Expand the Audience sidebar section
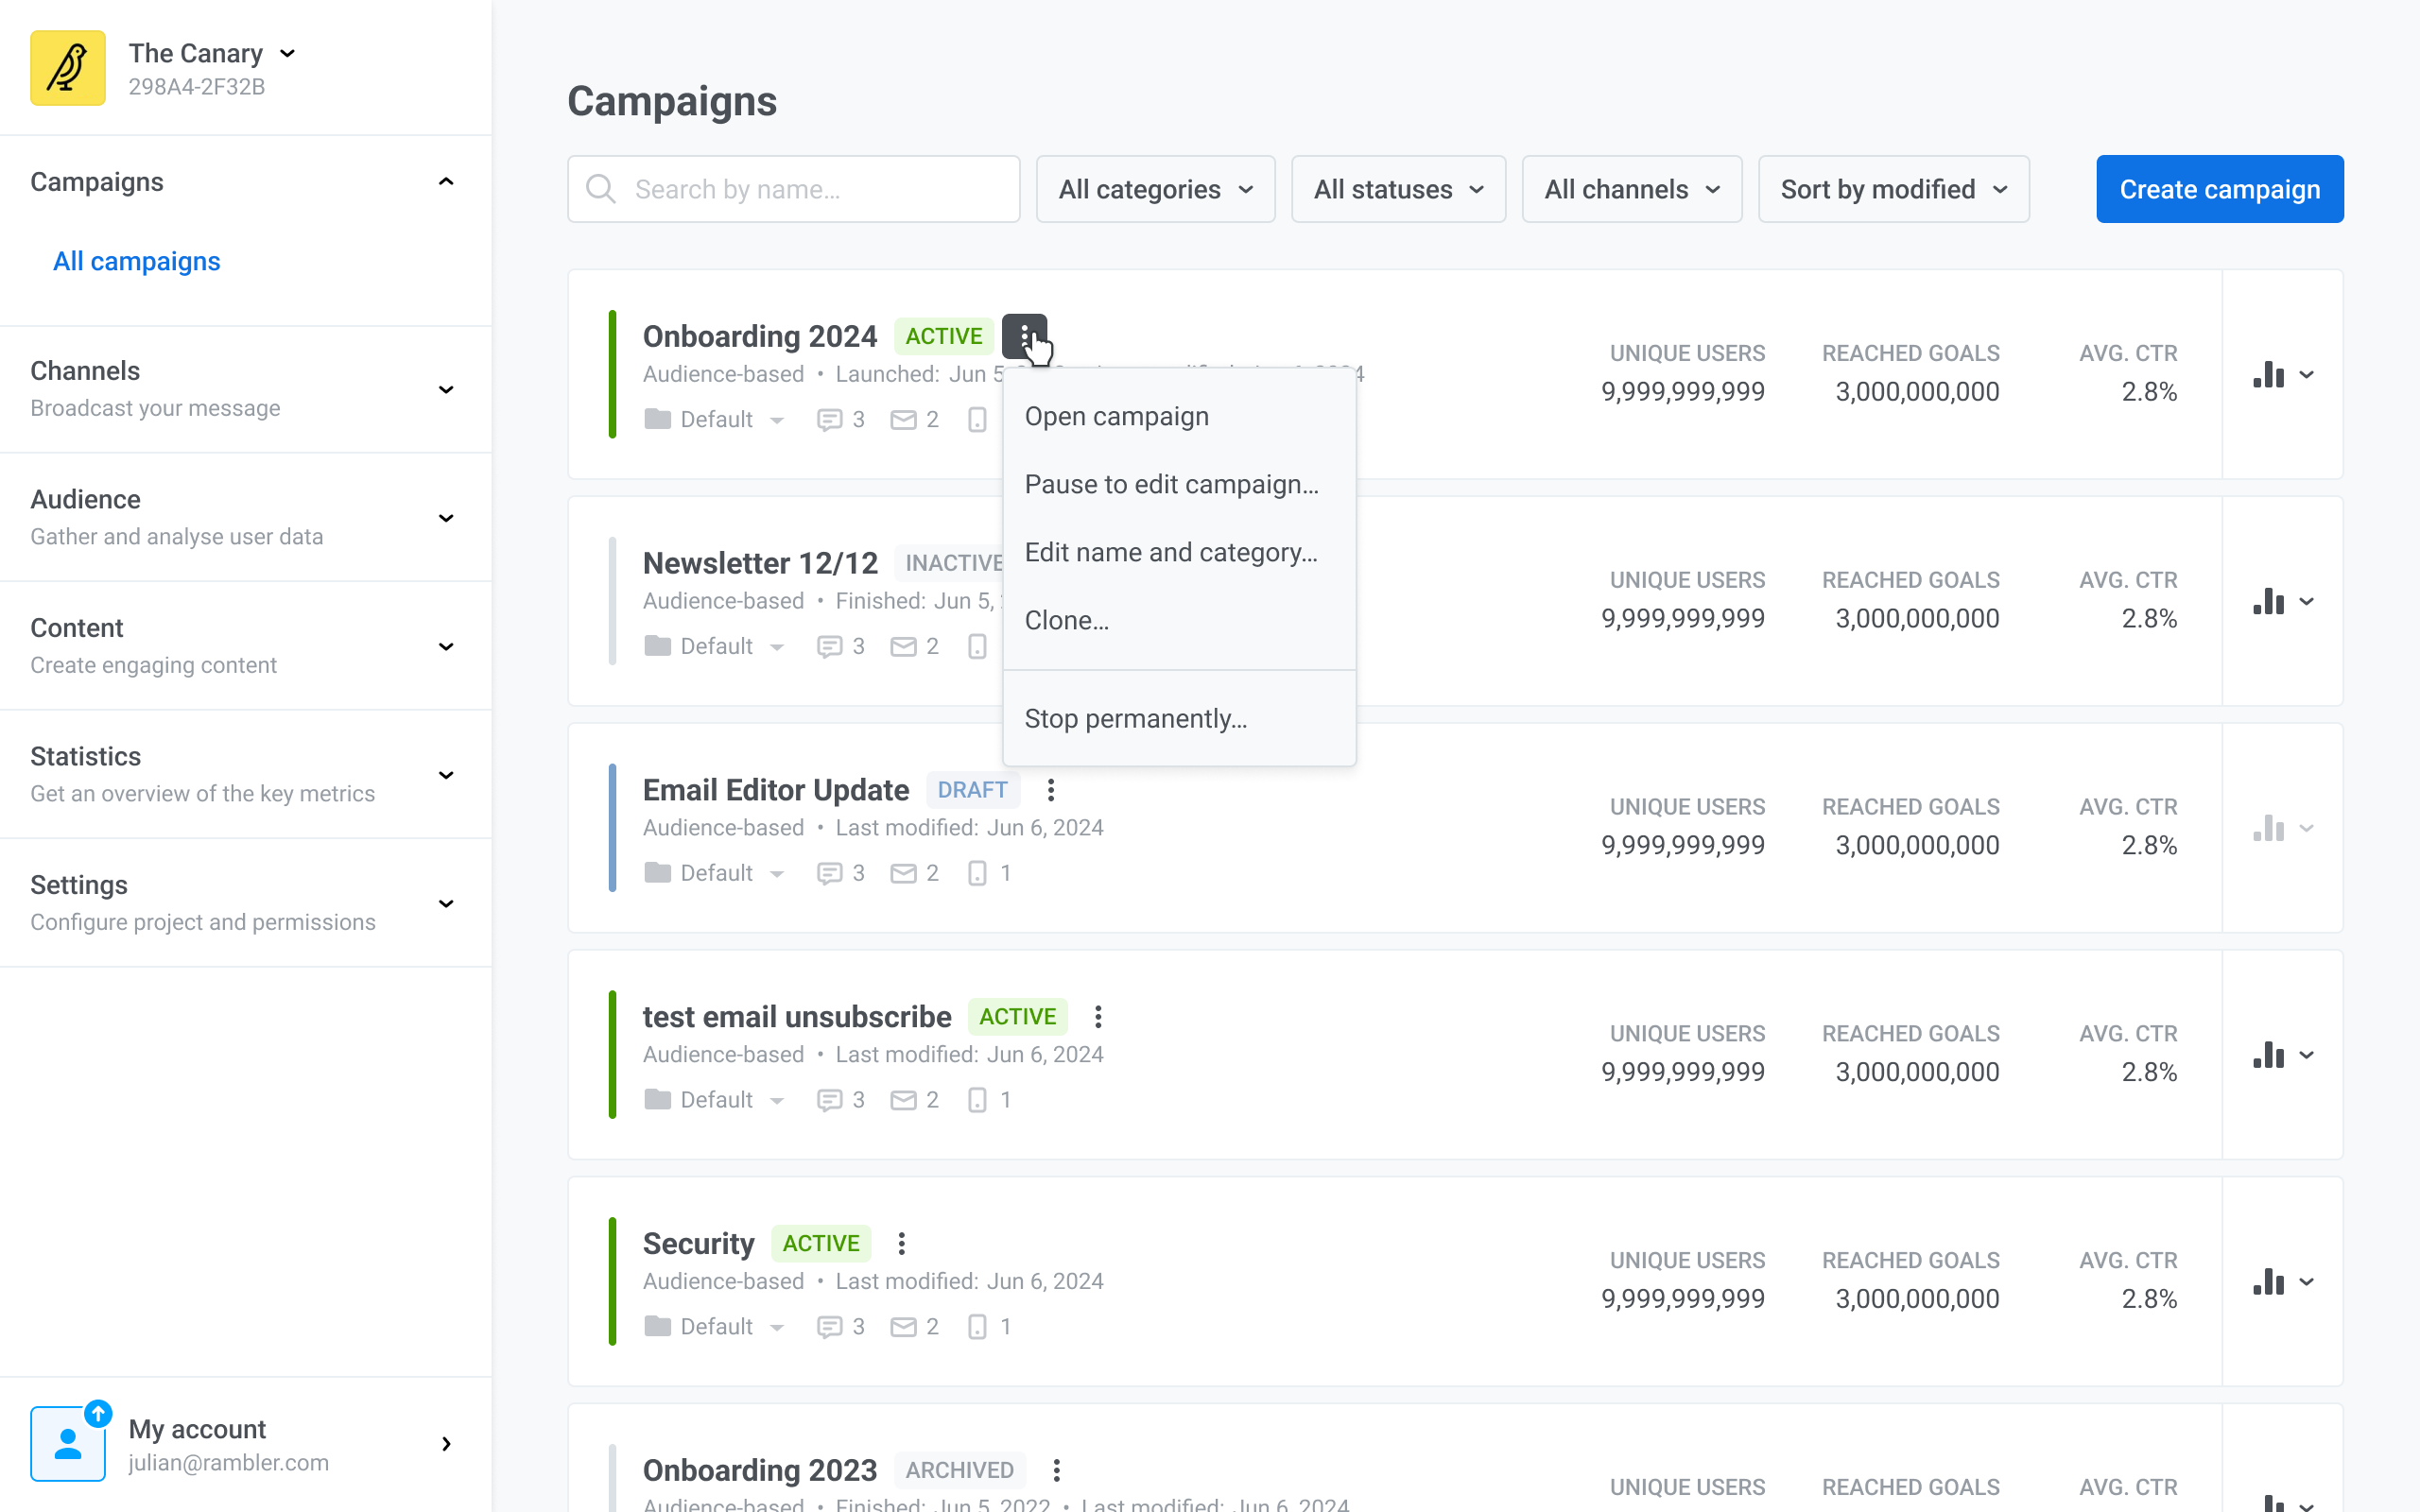 446,518
